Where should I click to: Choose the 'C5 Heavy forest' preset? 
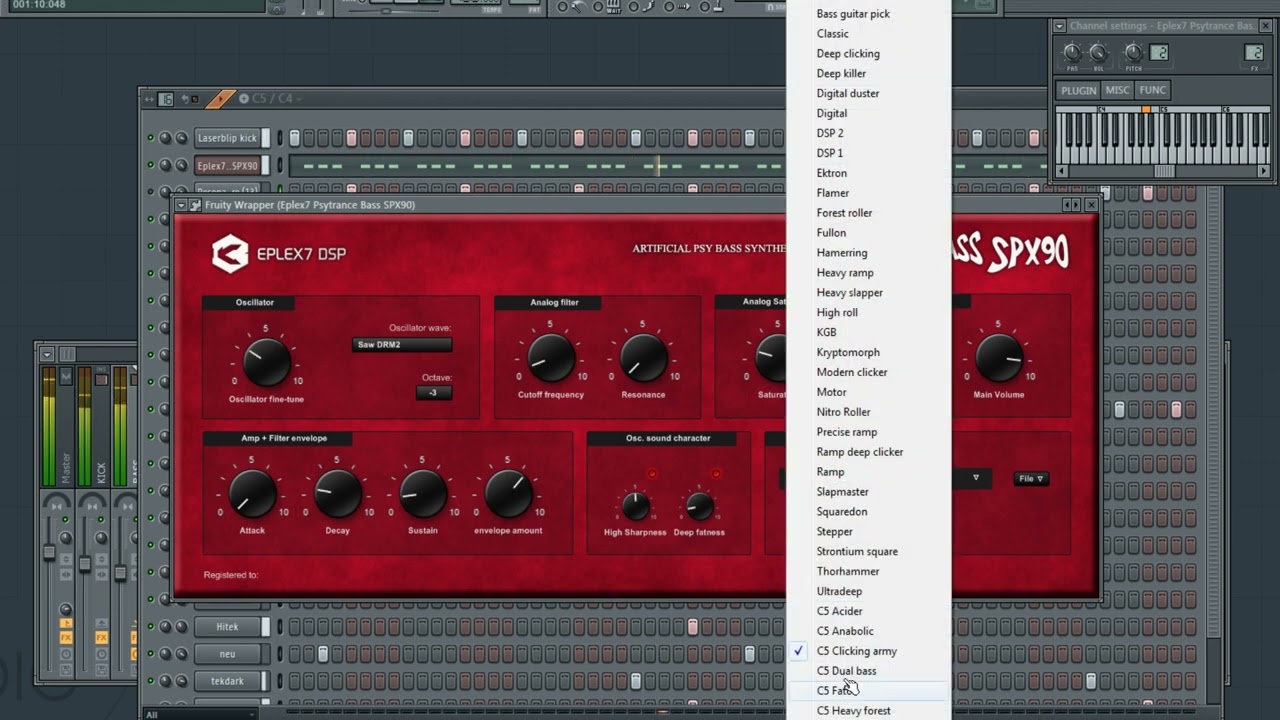pyautogui.click(x=868, y=711)
